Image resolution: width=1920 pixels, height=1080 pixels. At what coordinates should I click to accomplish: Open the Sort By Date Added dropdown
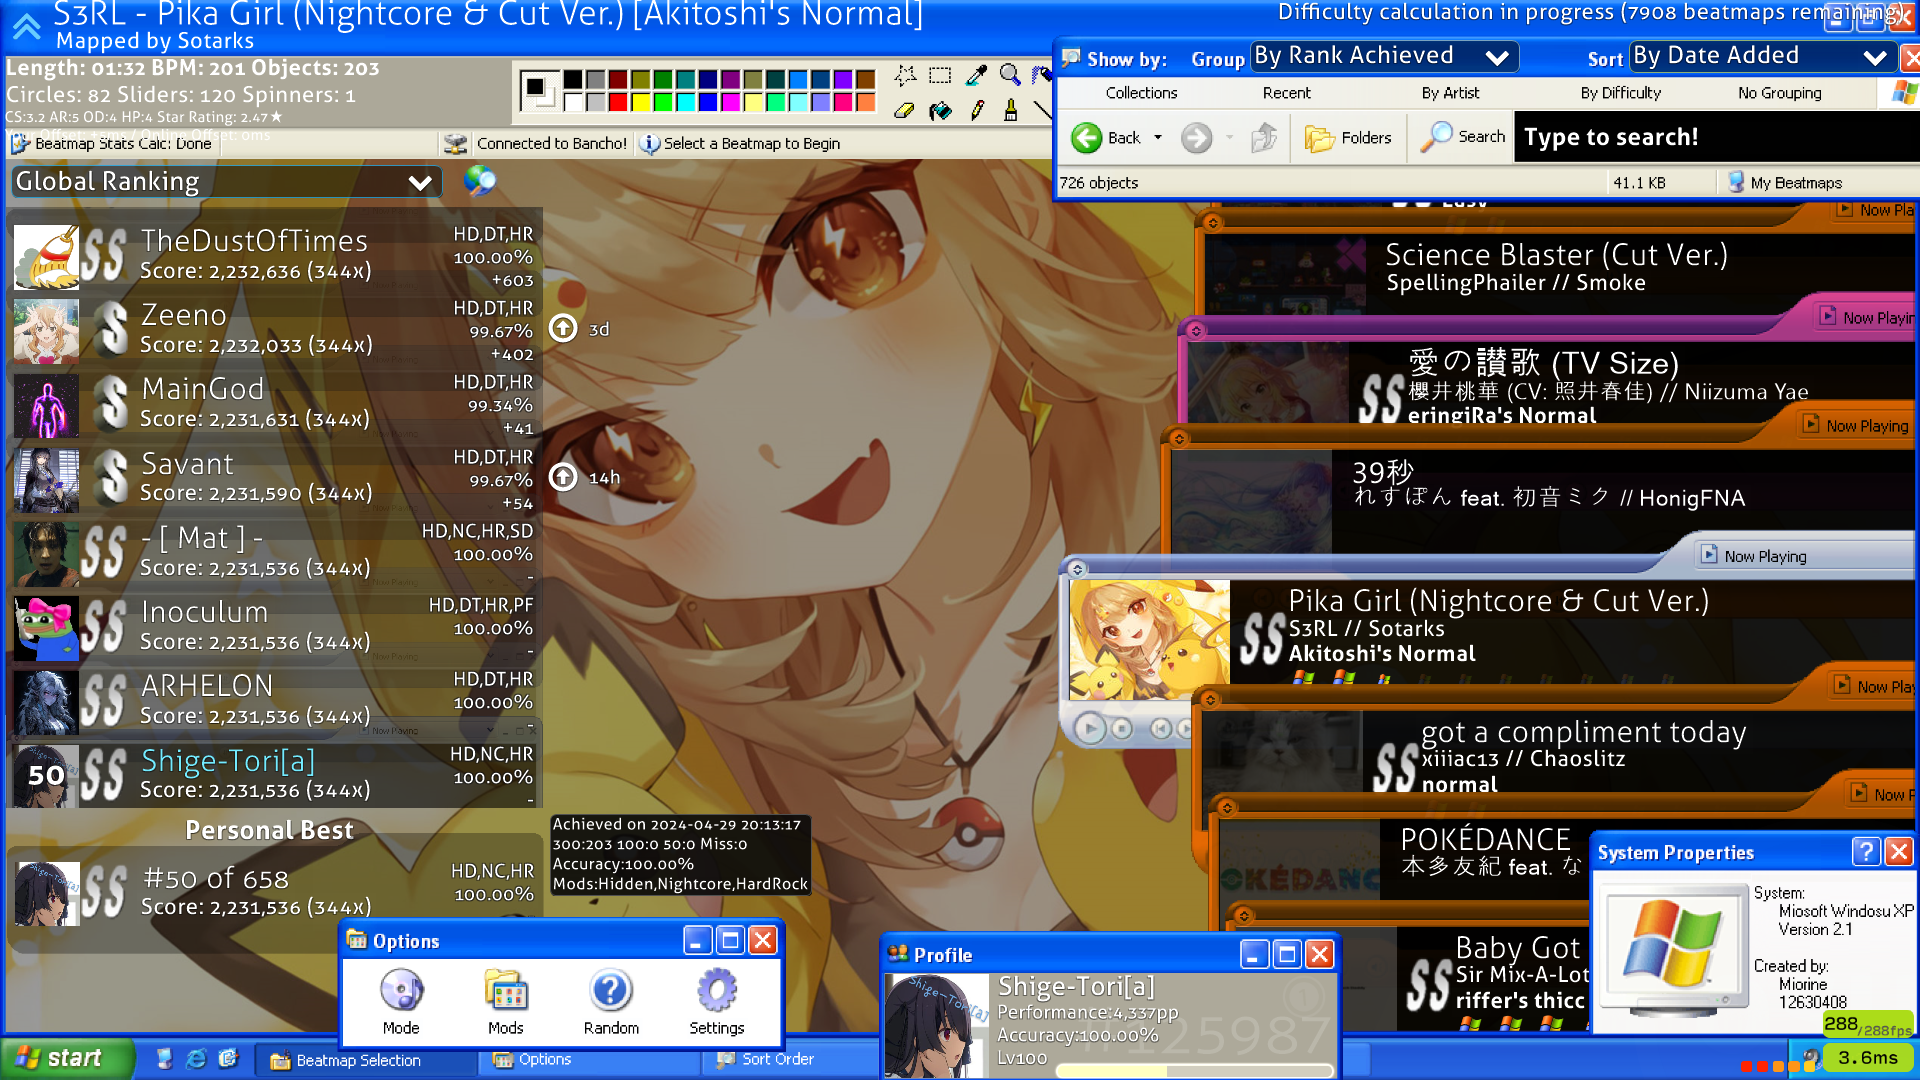[1761, 57]
